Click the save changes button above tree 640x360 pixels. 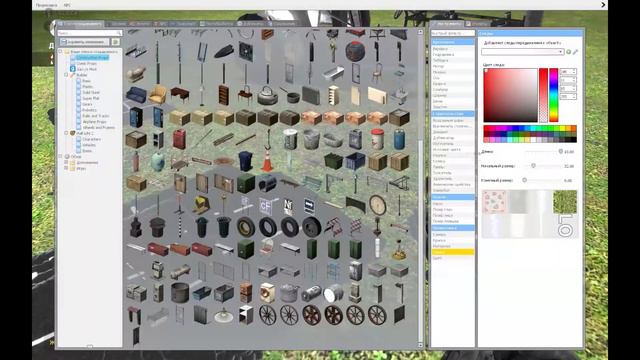tap(85, 42)
